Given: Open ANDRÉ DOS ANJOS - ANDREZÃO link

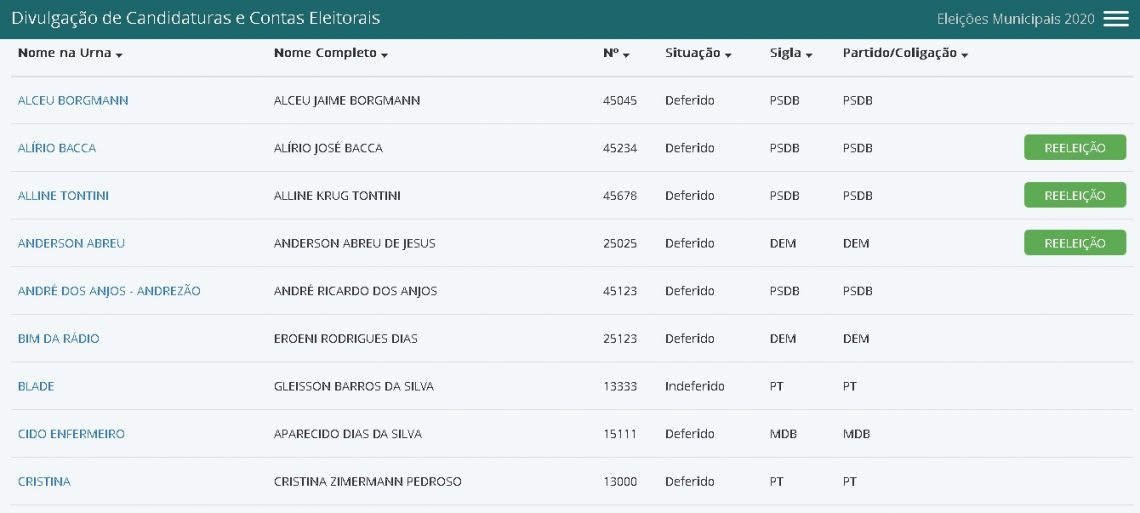Looking at the screenshot, I should coord(109,291).
